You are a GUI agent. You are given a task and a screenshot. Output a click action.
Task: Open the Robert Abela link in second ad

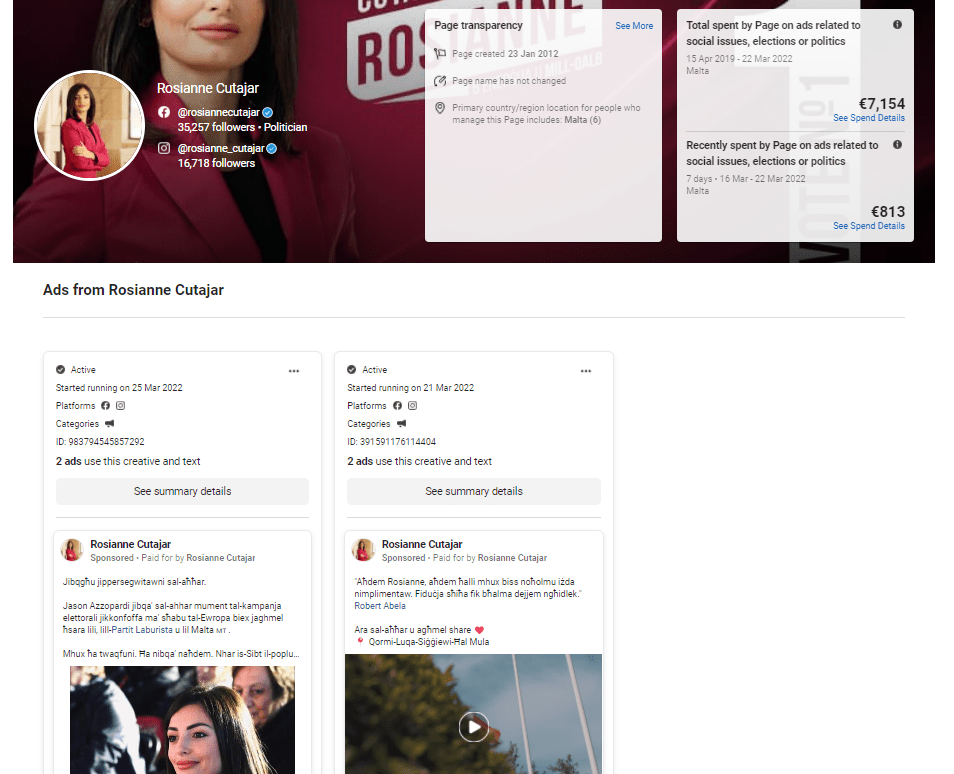point(380,606)
